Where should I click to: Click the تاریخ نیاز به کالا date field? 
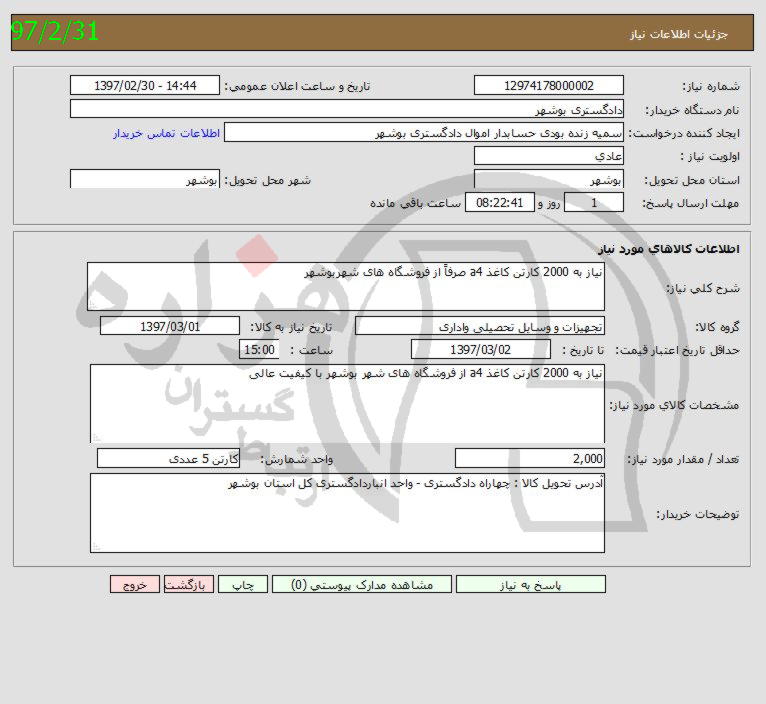pyautogui.click(x=170, y=326)
